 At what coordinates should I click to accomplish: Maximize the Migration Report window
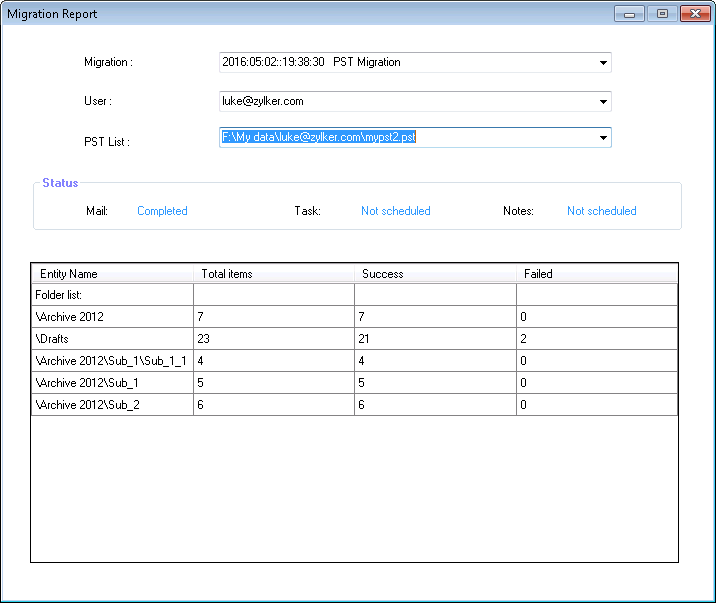click(x=661, y=14)
